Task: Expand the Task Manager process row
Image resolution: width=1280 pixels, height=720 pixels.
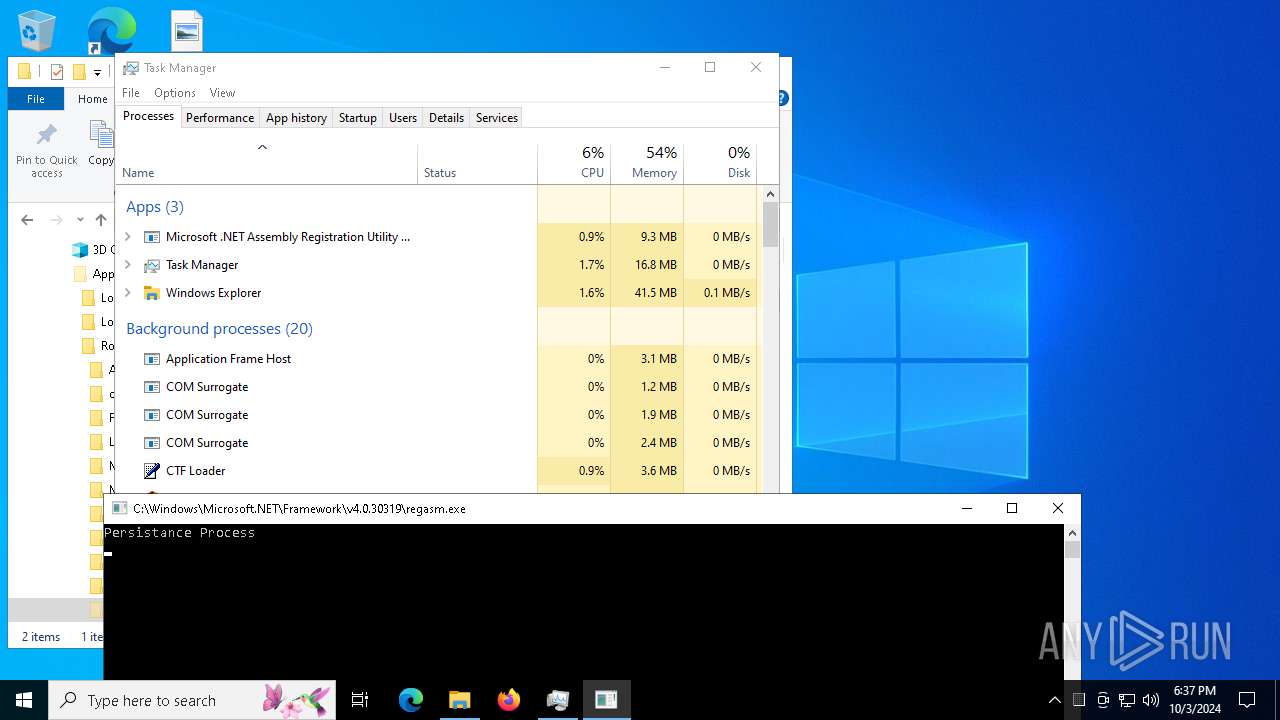Action: pos(128,265)
